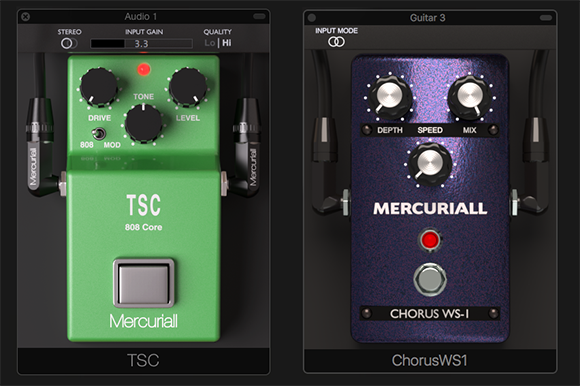
Task: Flip the 808/MOD mini switch
Action: point(98,133)
